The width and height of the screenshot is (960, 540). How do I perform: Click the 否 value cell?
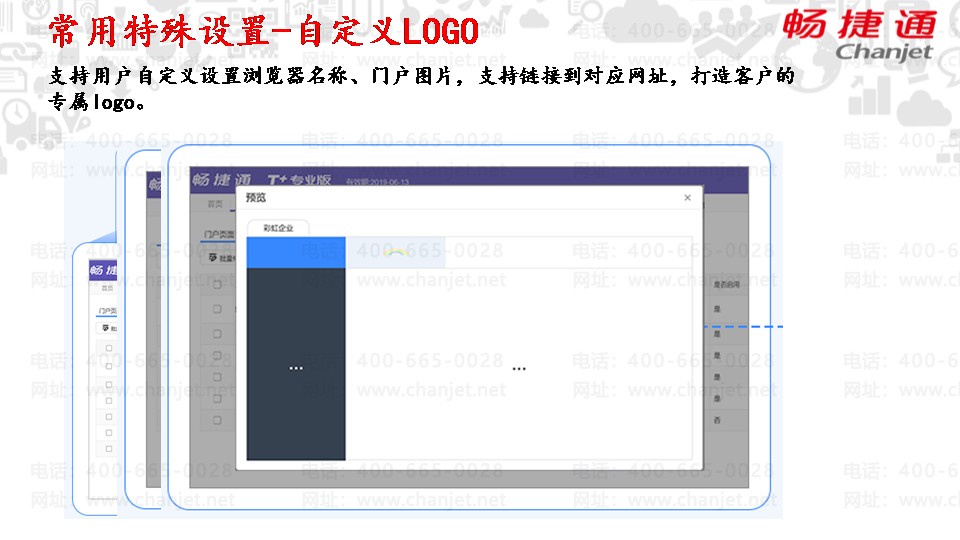click(717, 420)
